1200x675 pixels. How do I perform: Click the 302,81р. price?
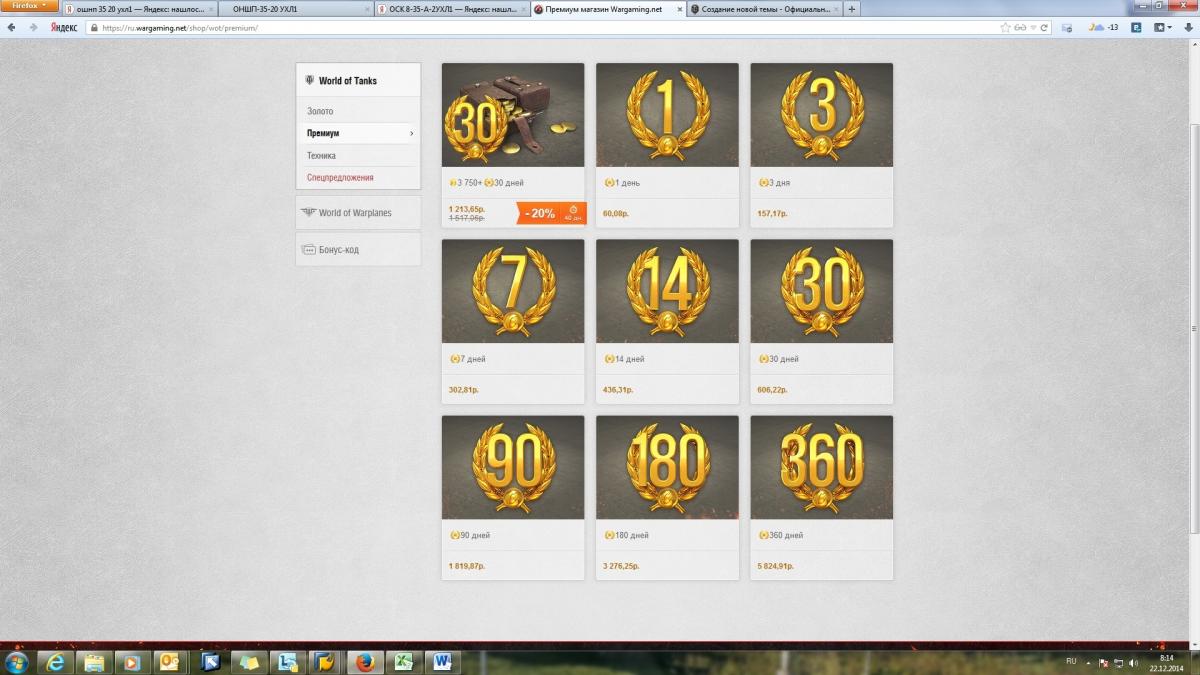[x=464, y=389]
